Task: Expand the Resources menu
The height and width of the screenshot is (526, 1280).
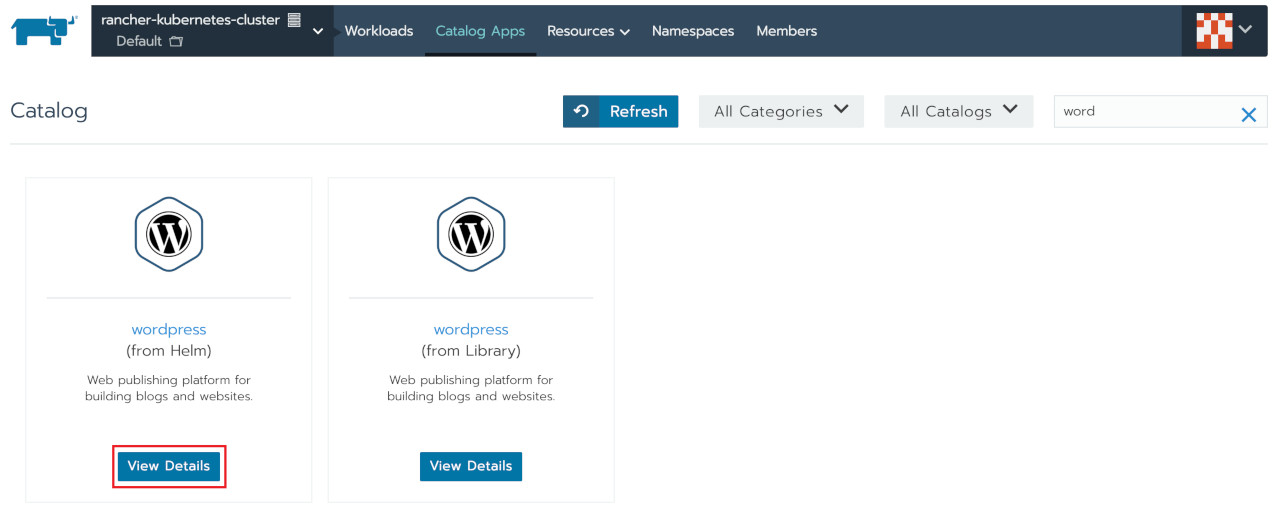Action: 588,31
